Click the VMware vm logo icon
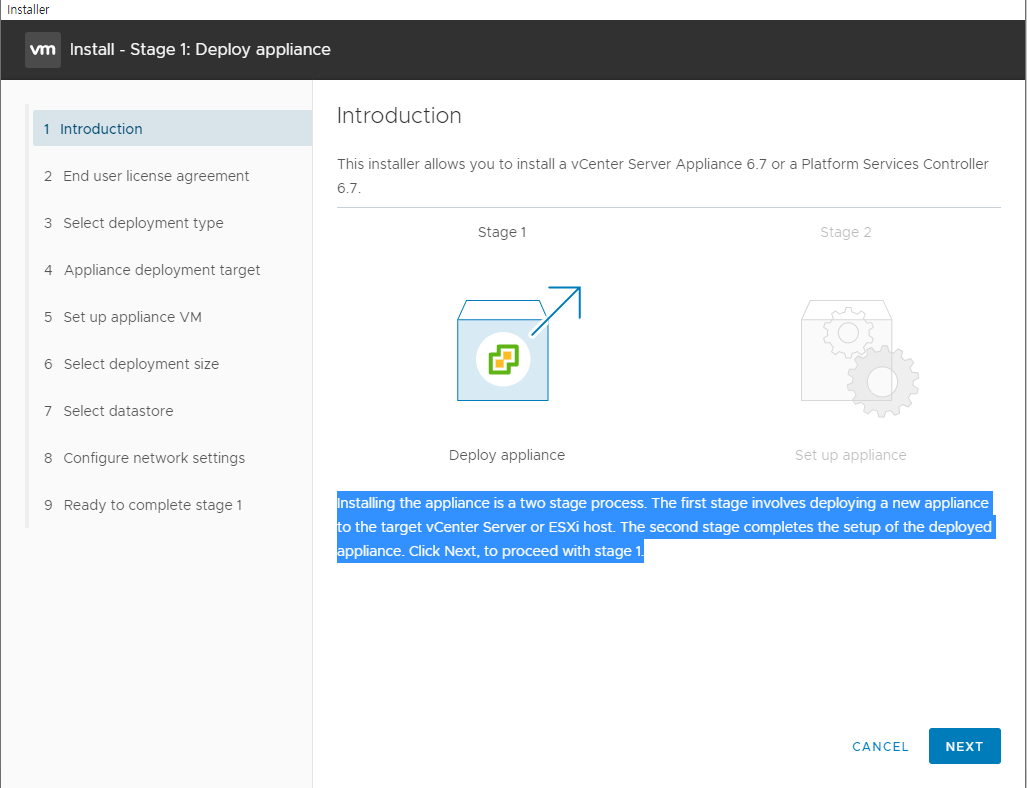The height and width of the screenshot is (788, 1027). [43, 50]
